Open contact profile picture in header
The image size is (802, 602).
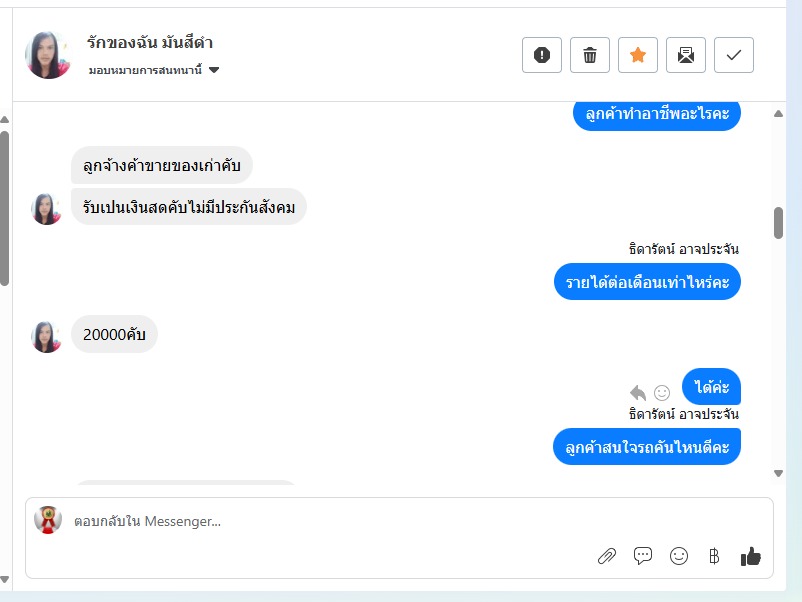[x=48, y=55]
